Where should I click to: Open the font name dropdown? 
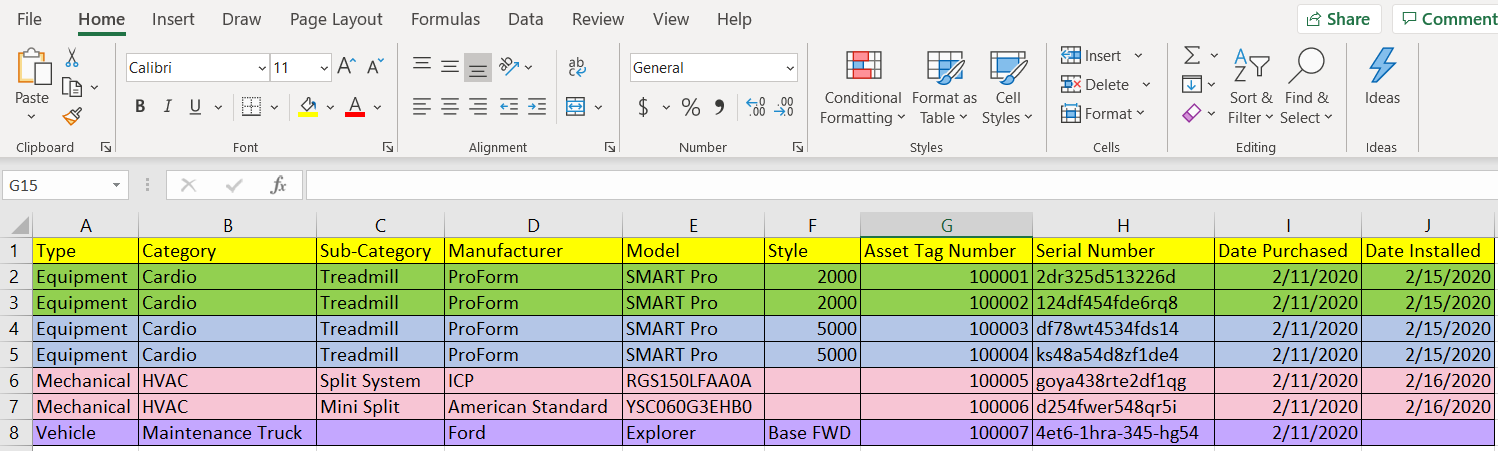262,68
